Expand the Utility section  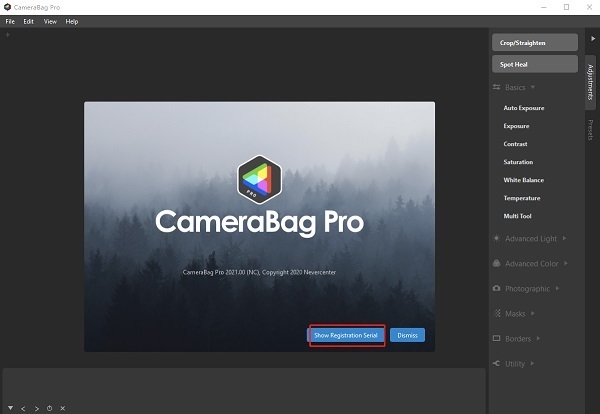(x=532, y=363)
